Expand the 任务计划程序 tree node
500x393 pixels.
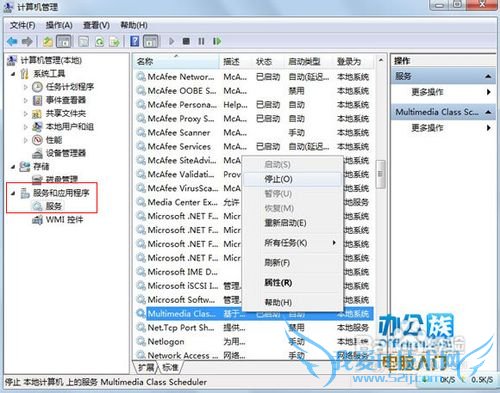pyautogui.click(x=26, y=87)
